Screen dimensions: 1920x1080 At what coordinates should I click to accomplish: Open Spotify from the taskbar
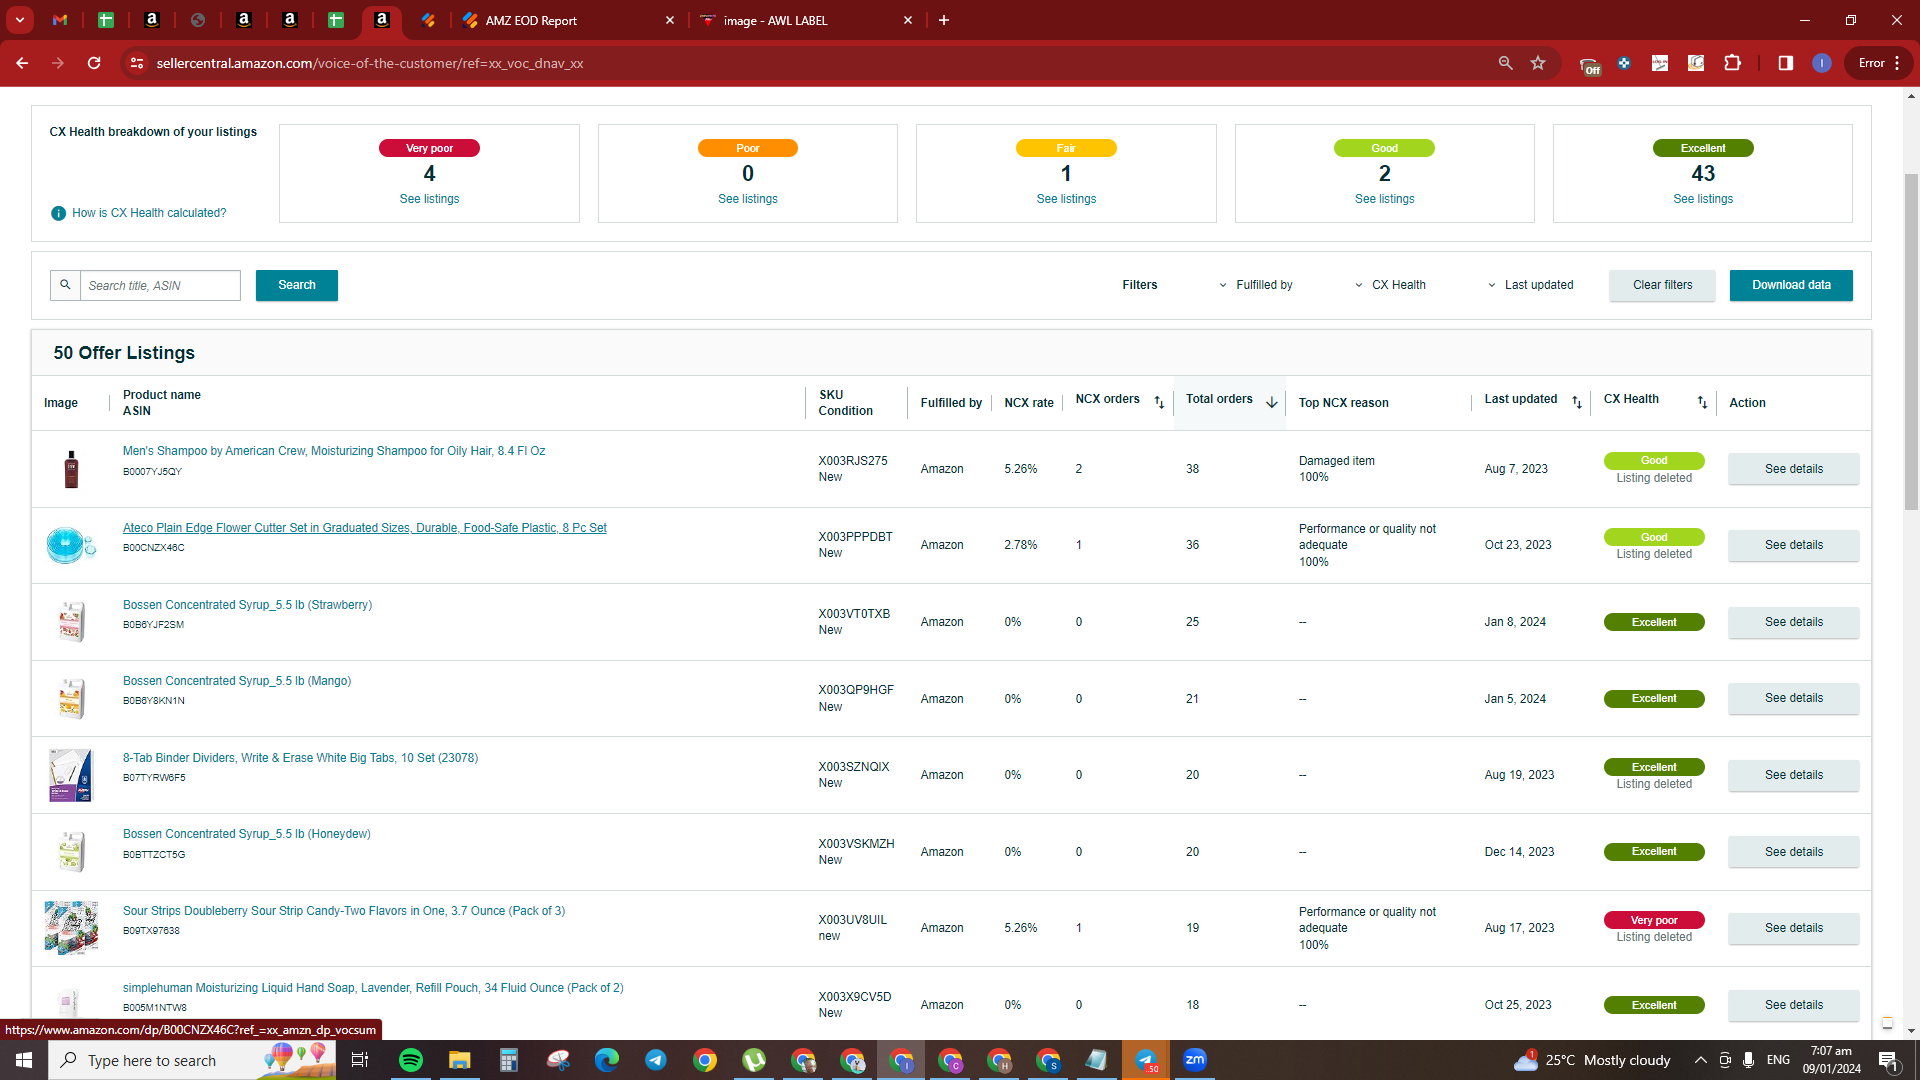click(x=410, y=1060)
